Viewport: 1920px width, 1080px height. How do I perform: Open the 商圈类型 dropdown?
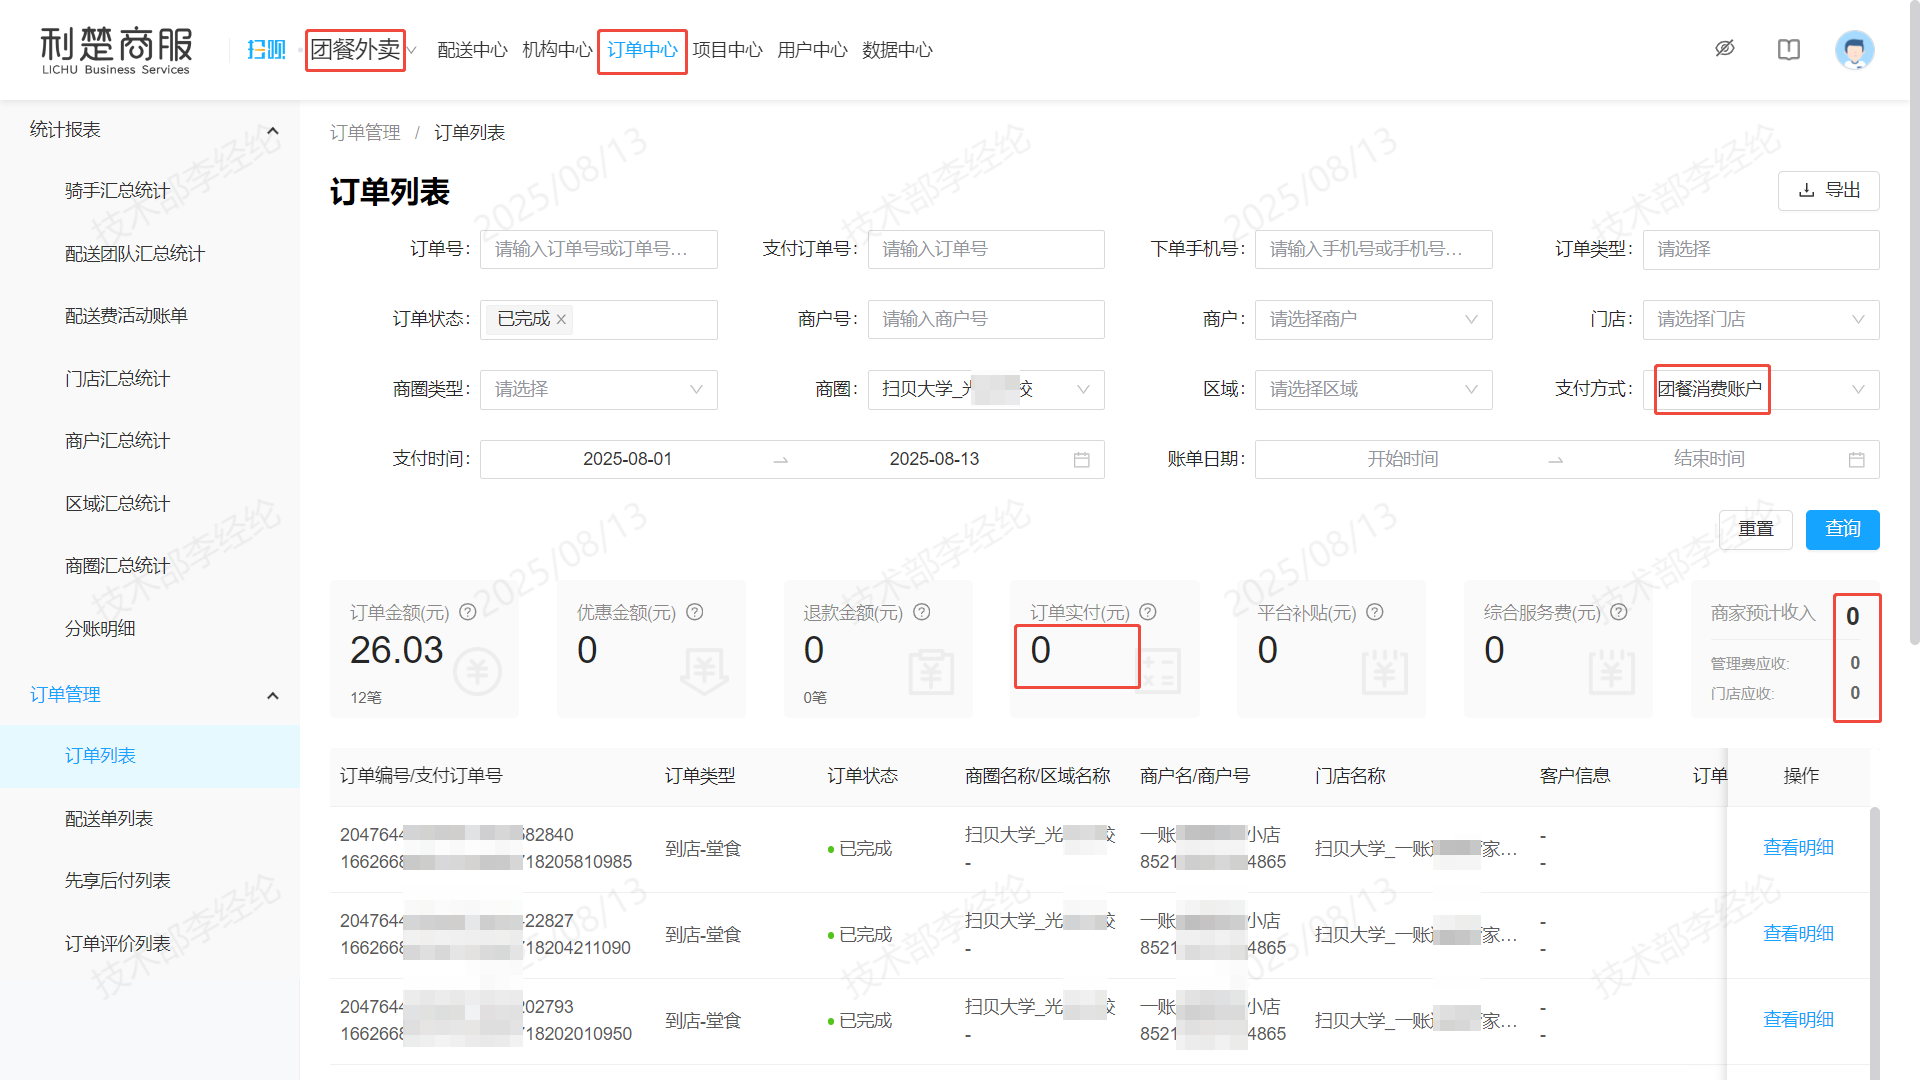point(598,390)
